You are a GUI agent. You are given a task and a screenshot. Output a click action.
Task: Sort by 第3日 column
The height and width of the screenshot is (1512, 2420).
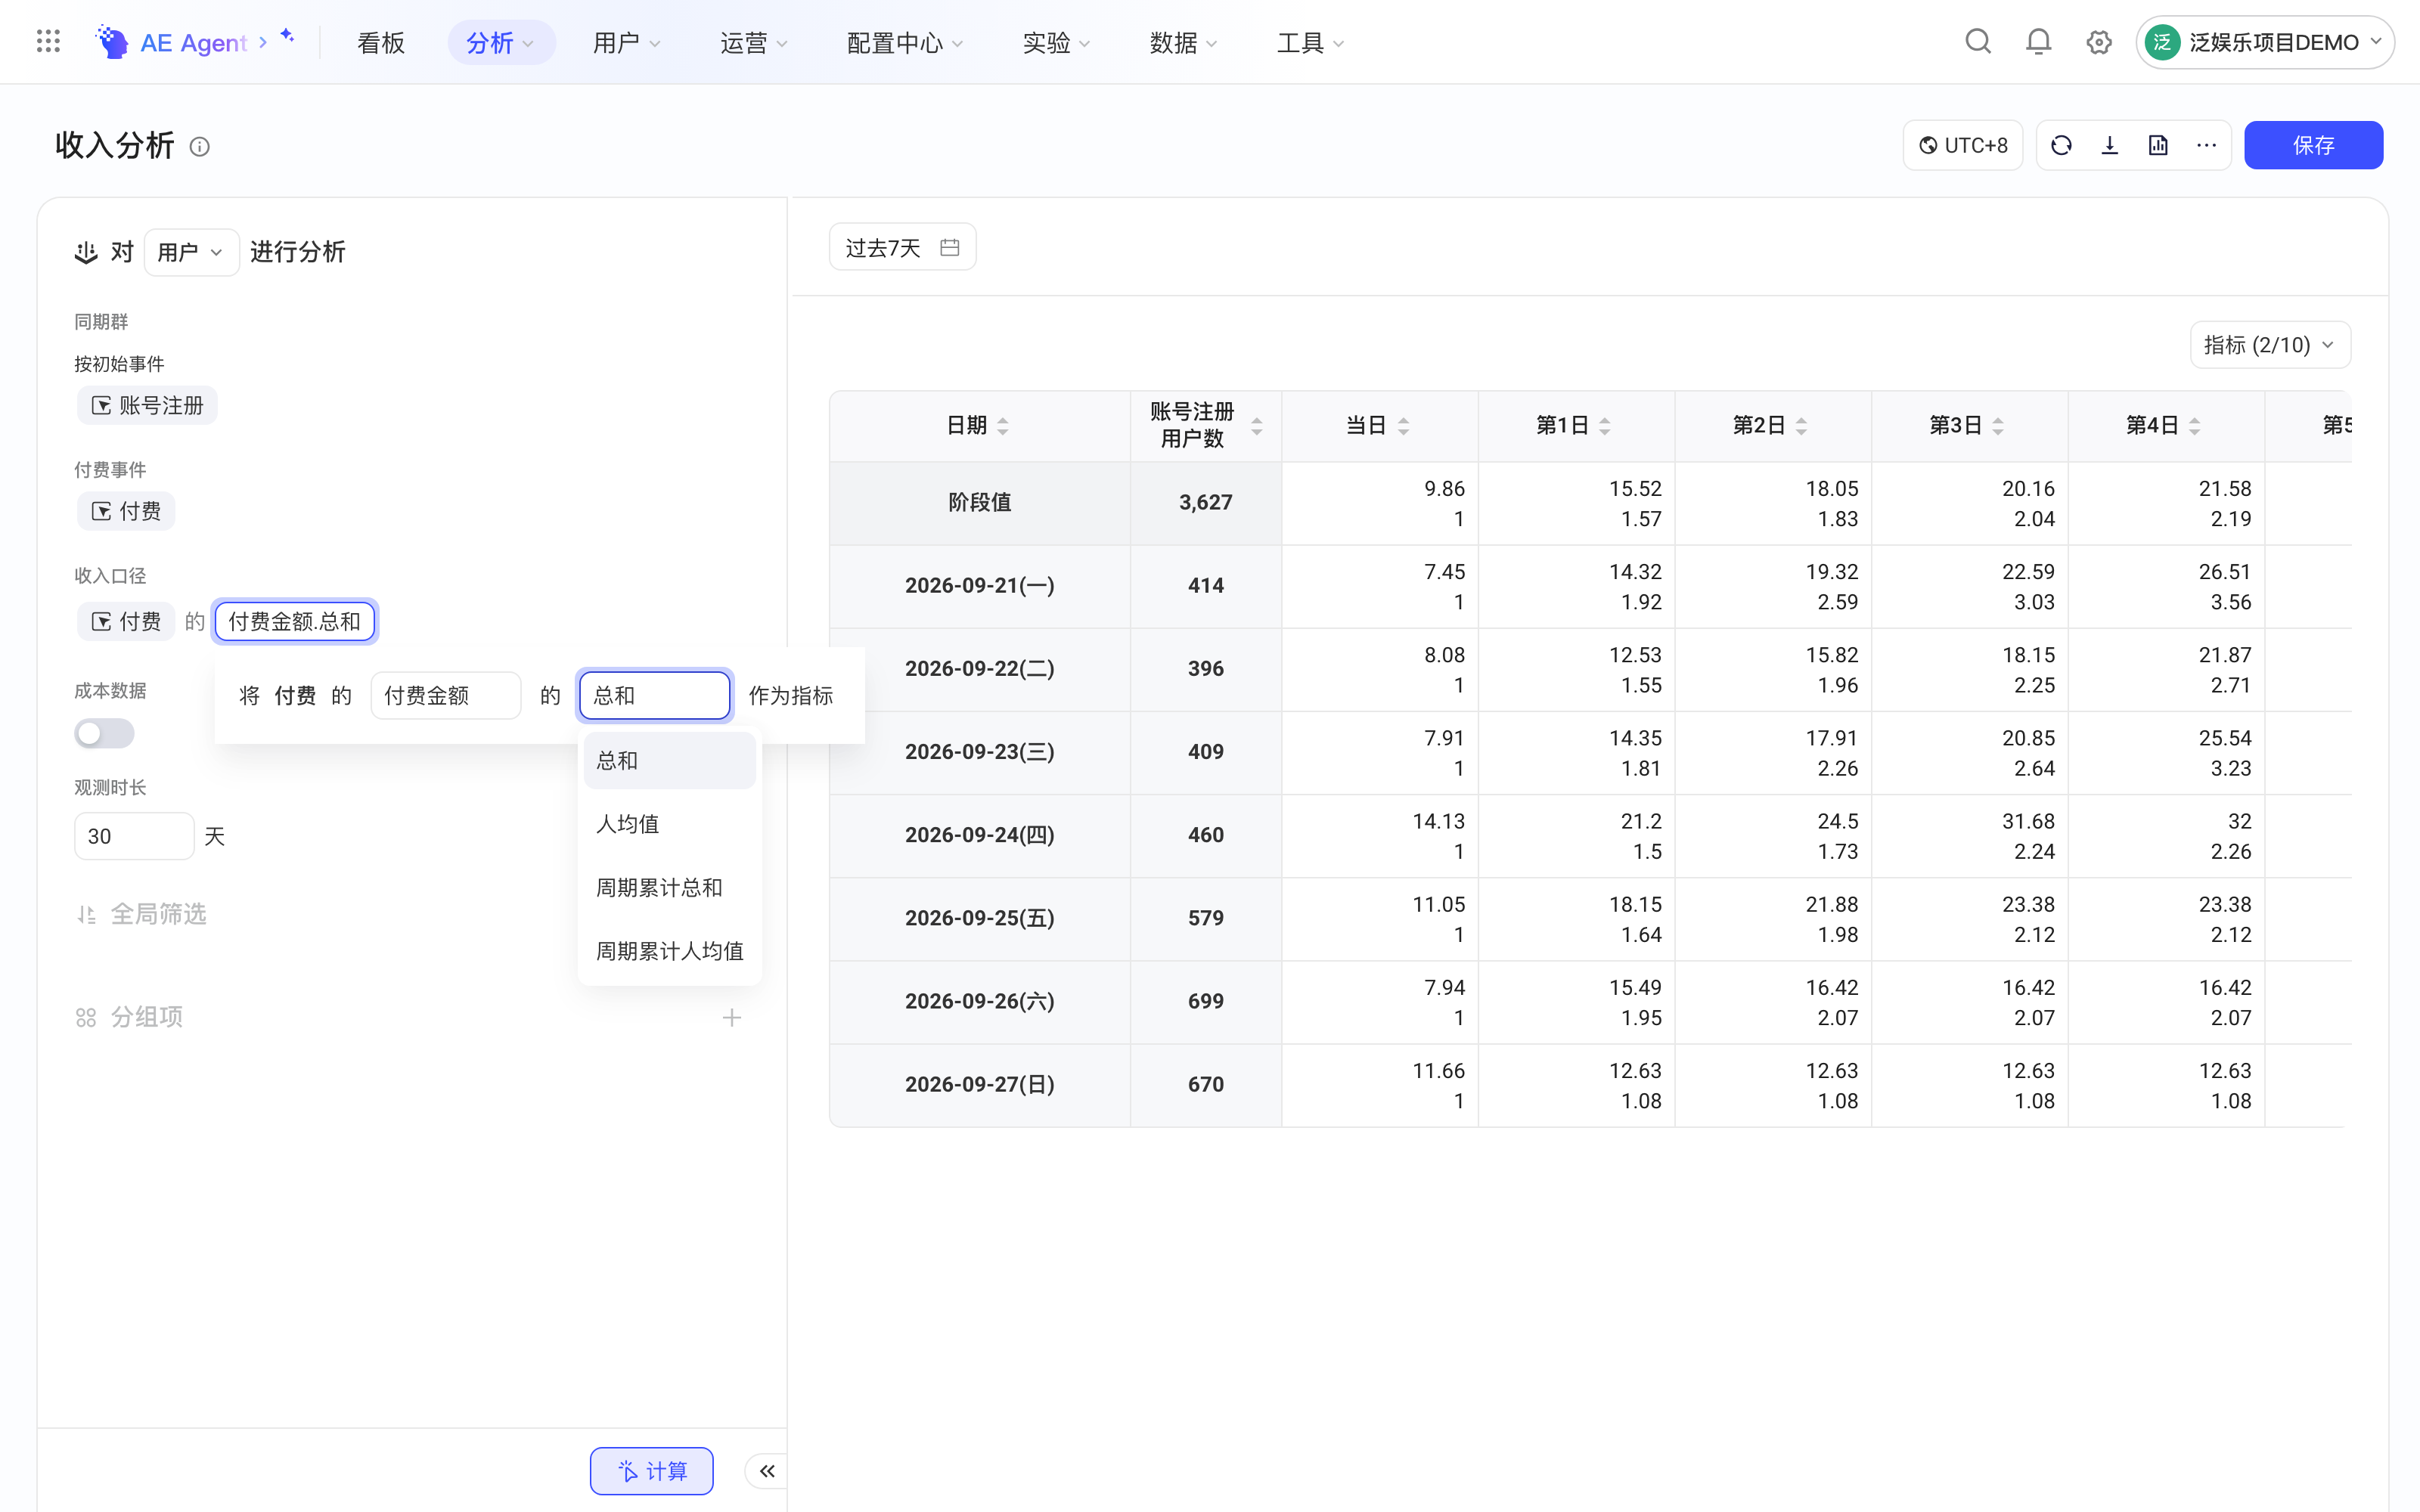click(1998, 426)
